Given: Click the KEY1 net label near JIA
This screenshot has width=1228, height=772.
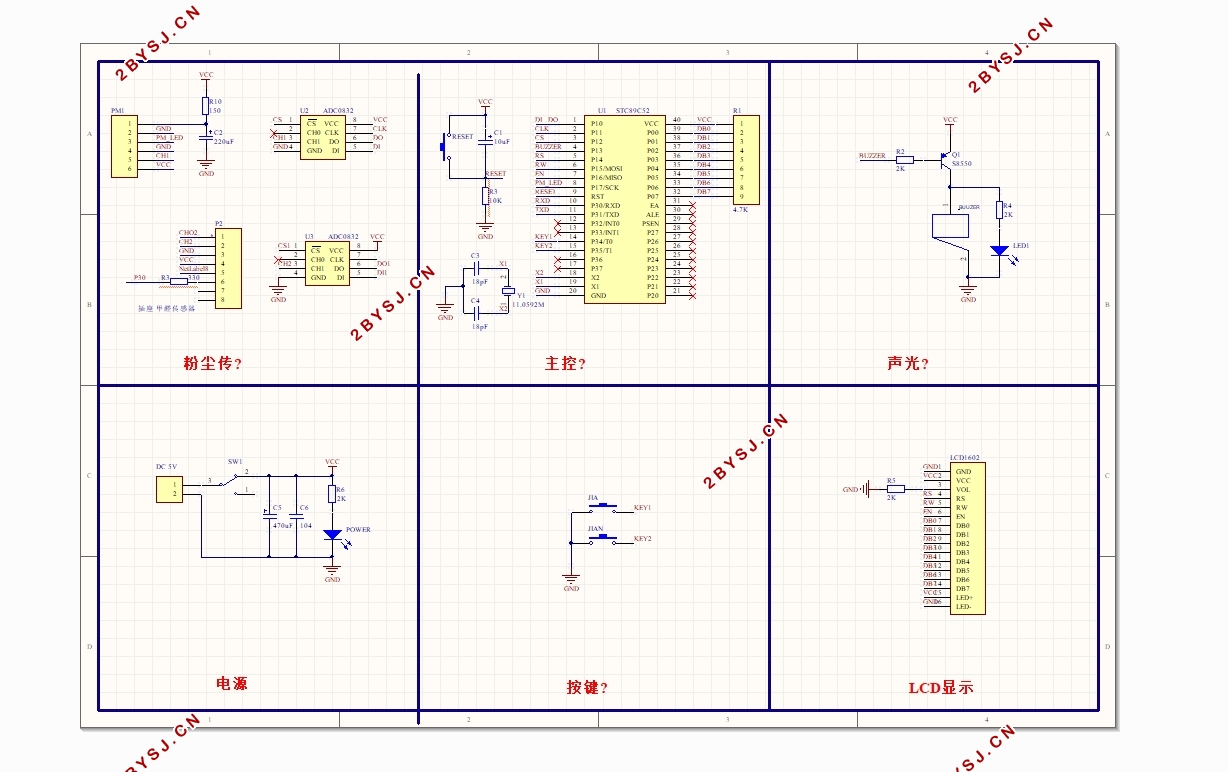Looking at the screenshot, I should pos(643,508).
